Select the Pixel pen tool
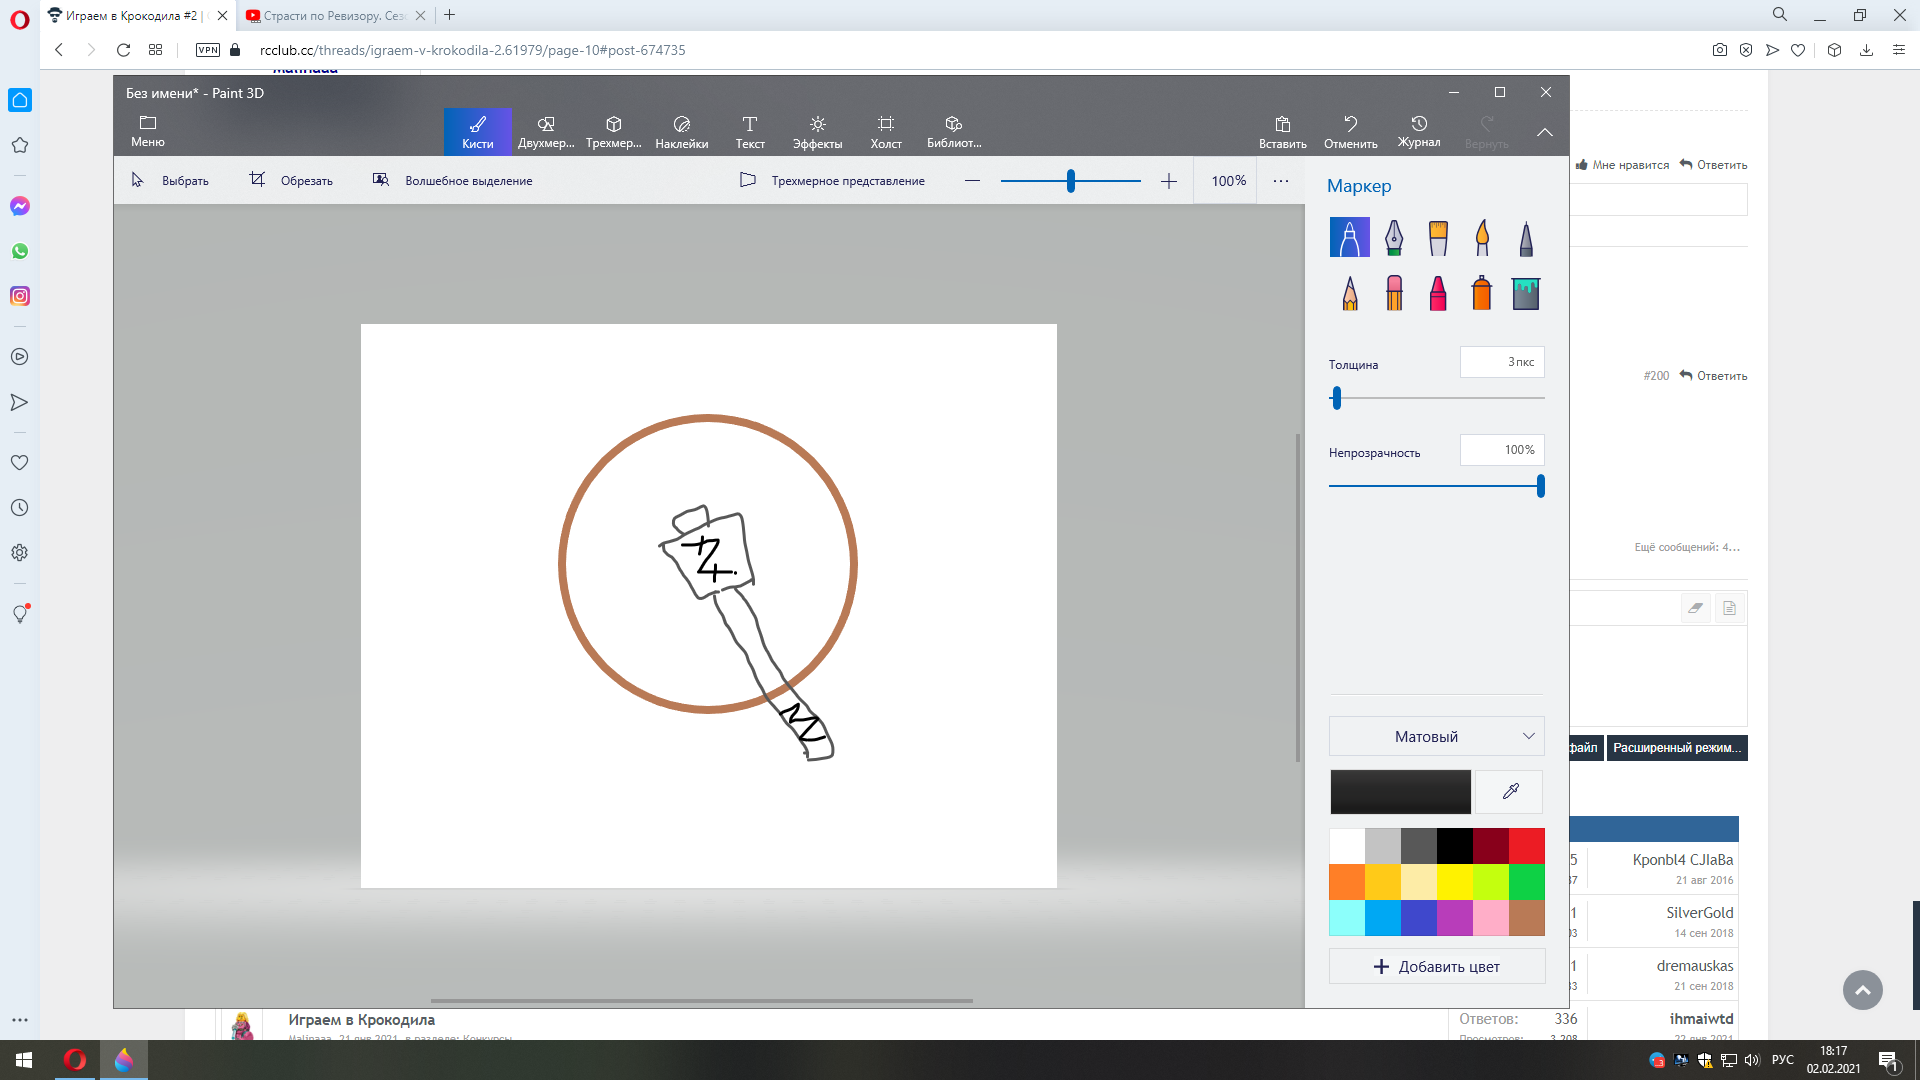This screenshot has height=1080, width=1920. (x=1526, y=238)
